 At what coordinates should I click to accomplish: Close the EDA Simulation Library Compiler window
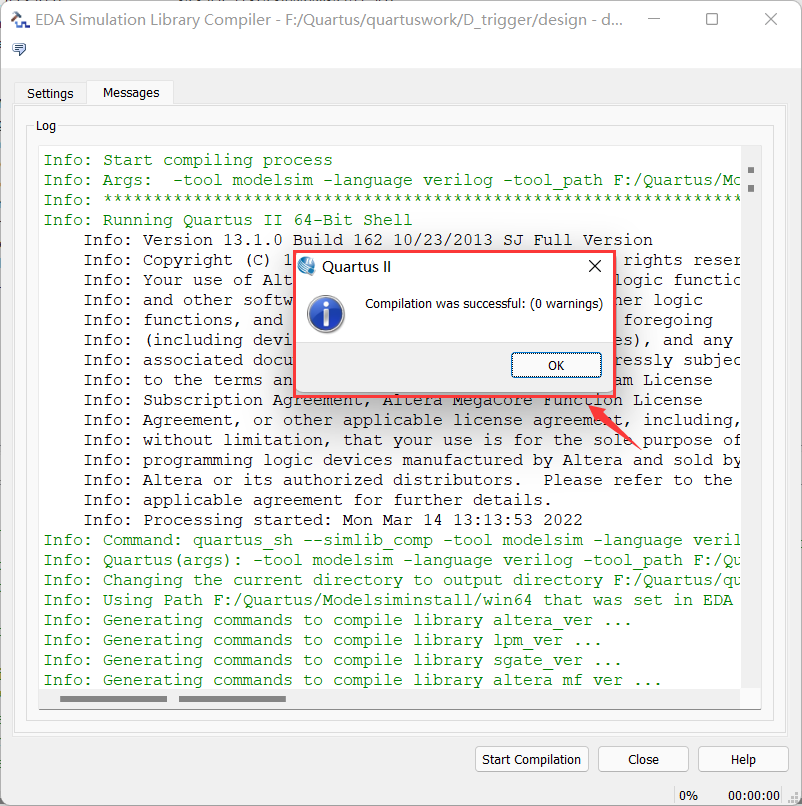point(771,19)
